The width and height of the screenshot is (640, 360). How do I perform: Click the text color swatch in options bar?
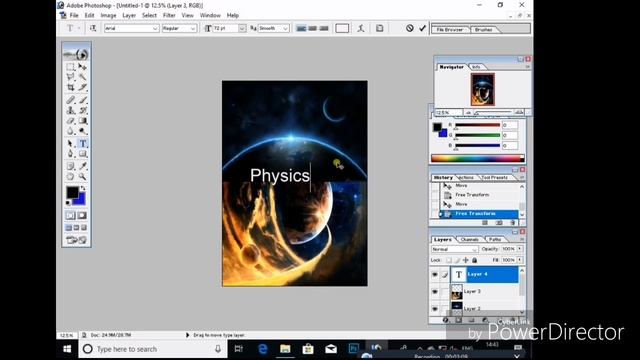coord(342,28)
